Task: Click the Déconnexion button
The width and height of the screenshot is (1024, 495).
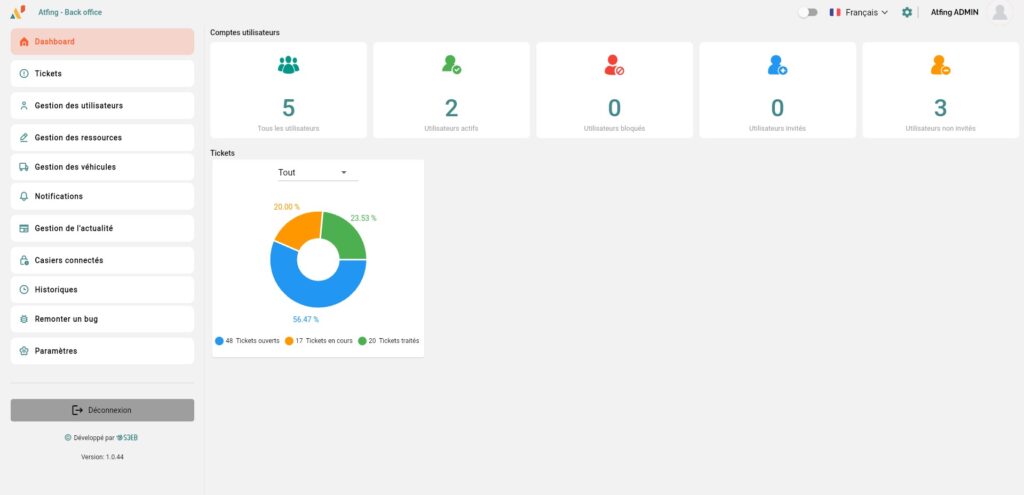Action: click(102, 410)
